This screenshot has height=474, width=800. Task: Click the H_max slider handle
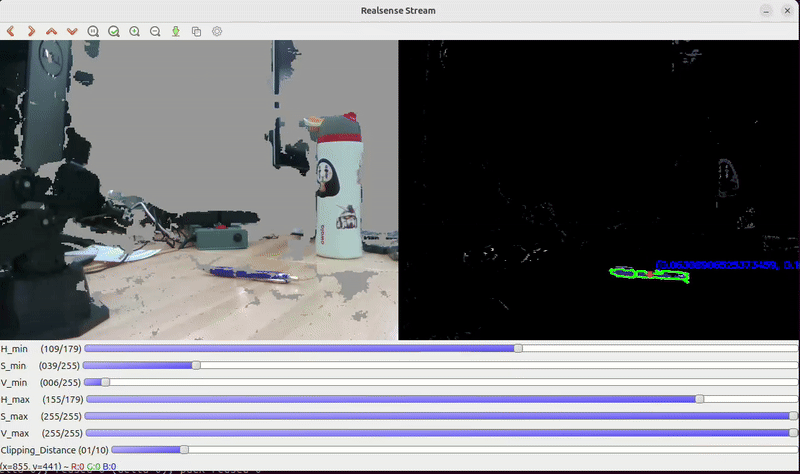699,399
